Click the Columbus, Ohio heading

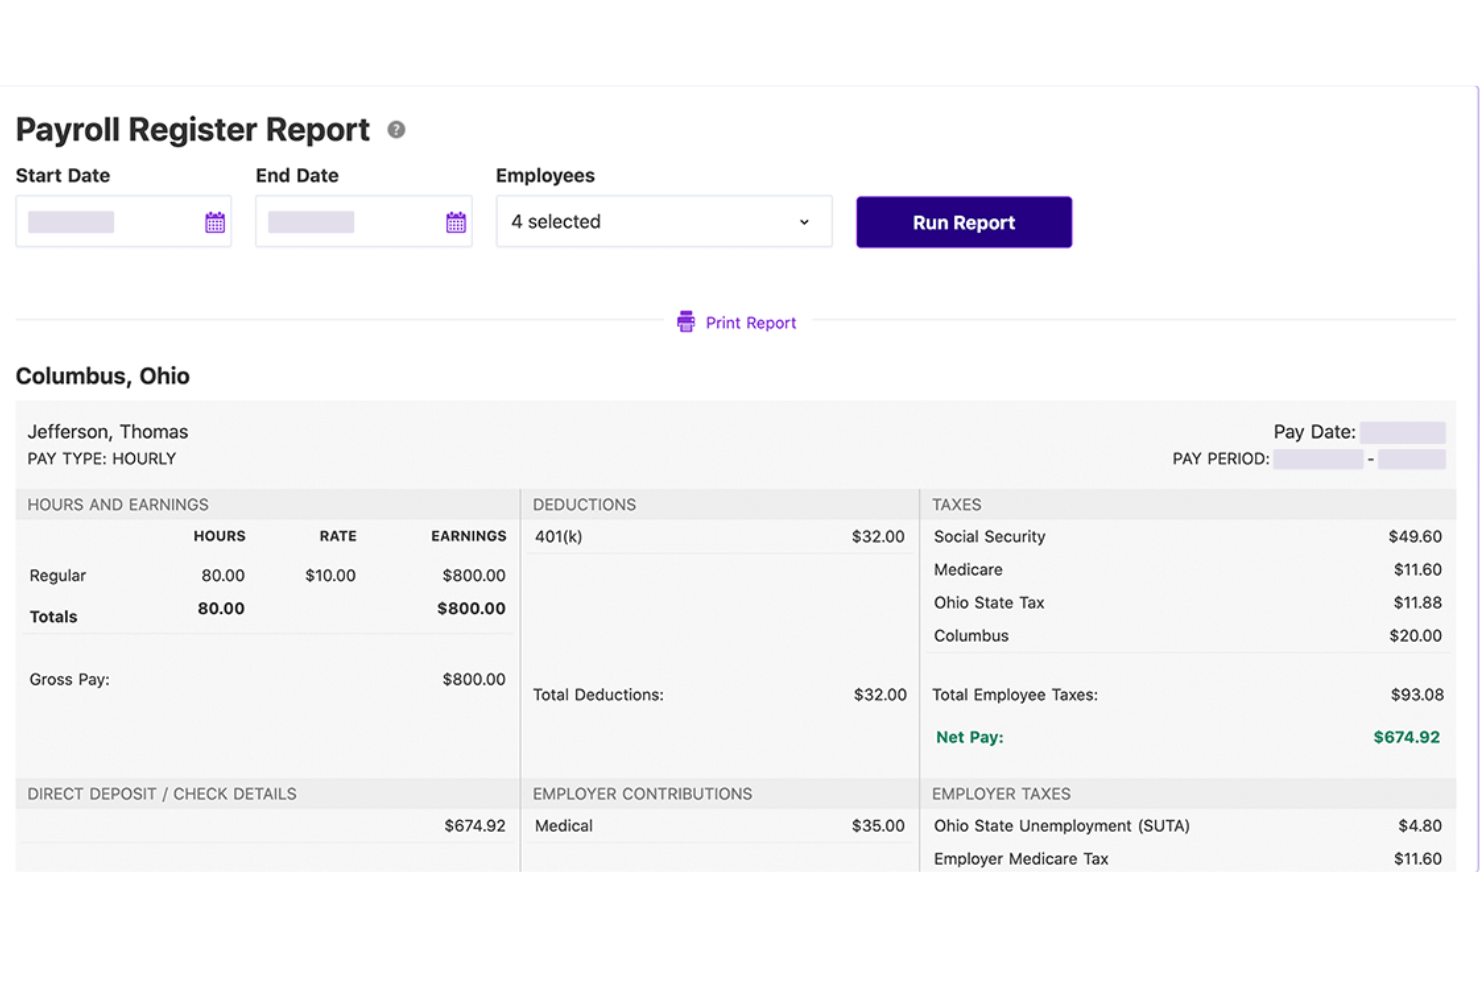(x=102, y=376)
